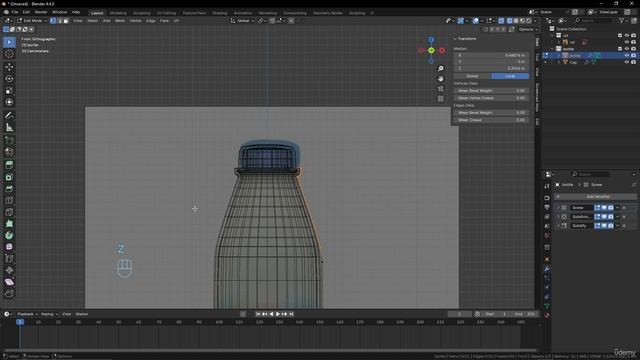
Task: Enable vertex select mode
Action: coord(53,20)
